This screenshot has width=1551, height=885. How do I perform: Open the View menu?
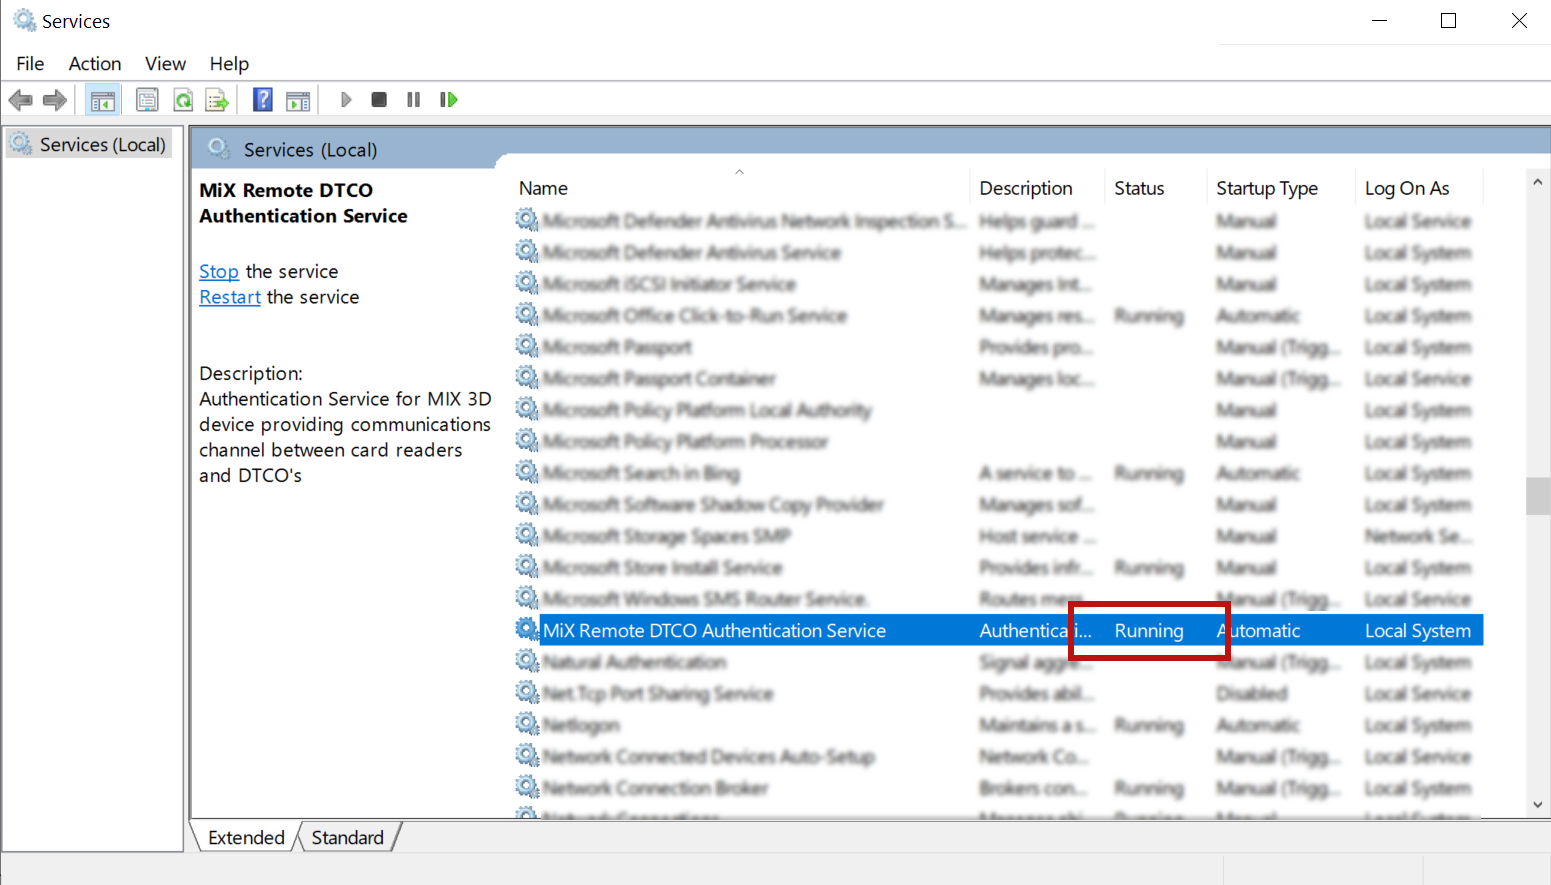[165, 64]
